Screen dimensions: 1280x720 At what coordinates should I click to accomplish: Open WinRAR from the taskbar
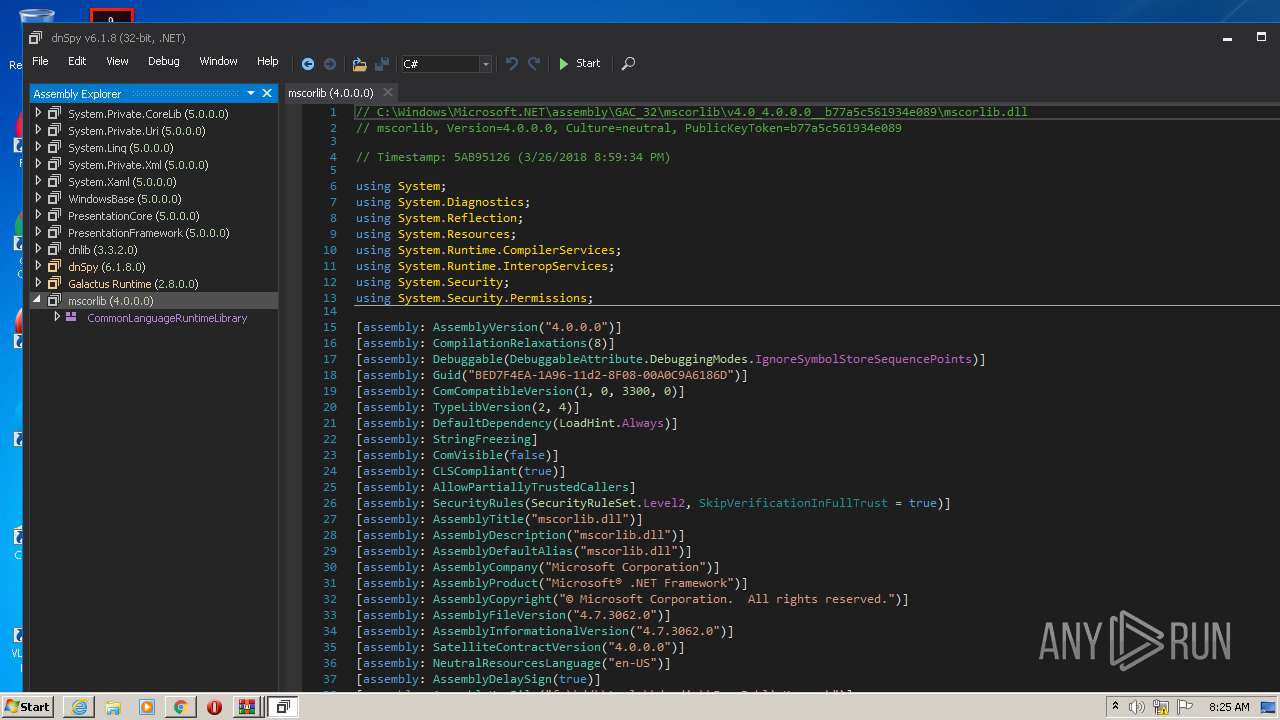tap(246, 707)
